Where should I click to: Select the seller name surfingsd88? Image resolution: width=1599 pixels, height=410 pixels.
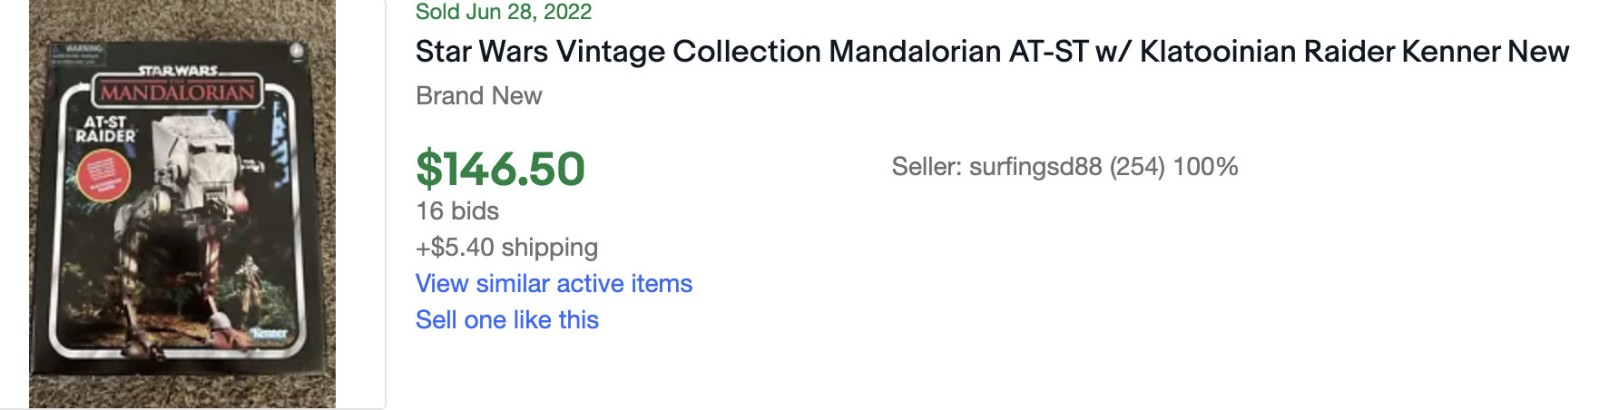tap(1035, 167)
